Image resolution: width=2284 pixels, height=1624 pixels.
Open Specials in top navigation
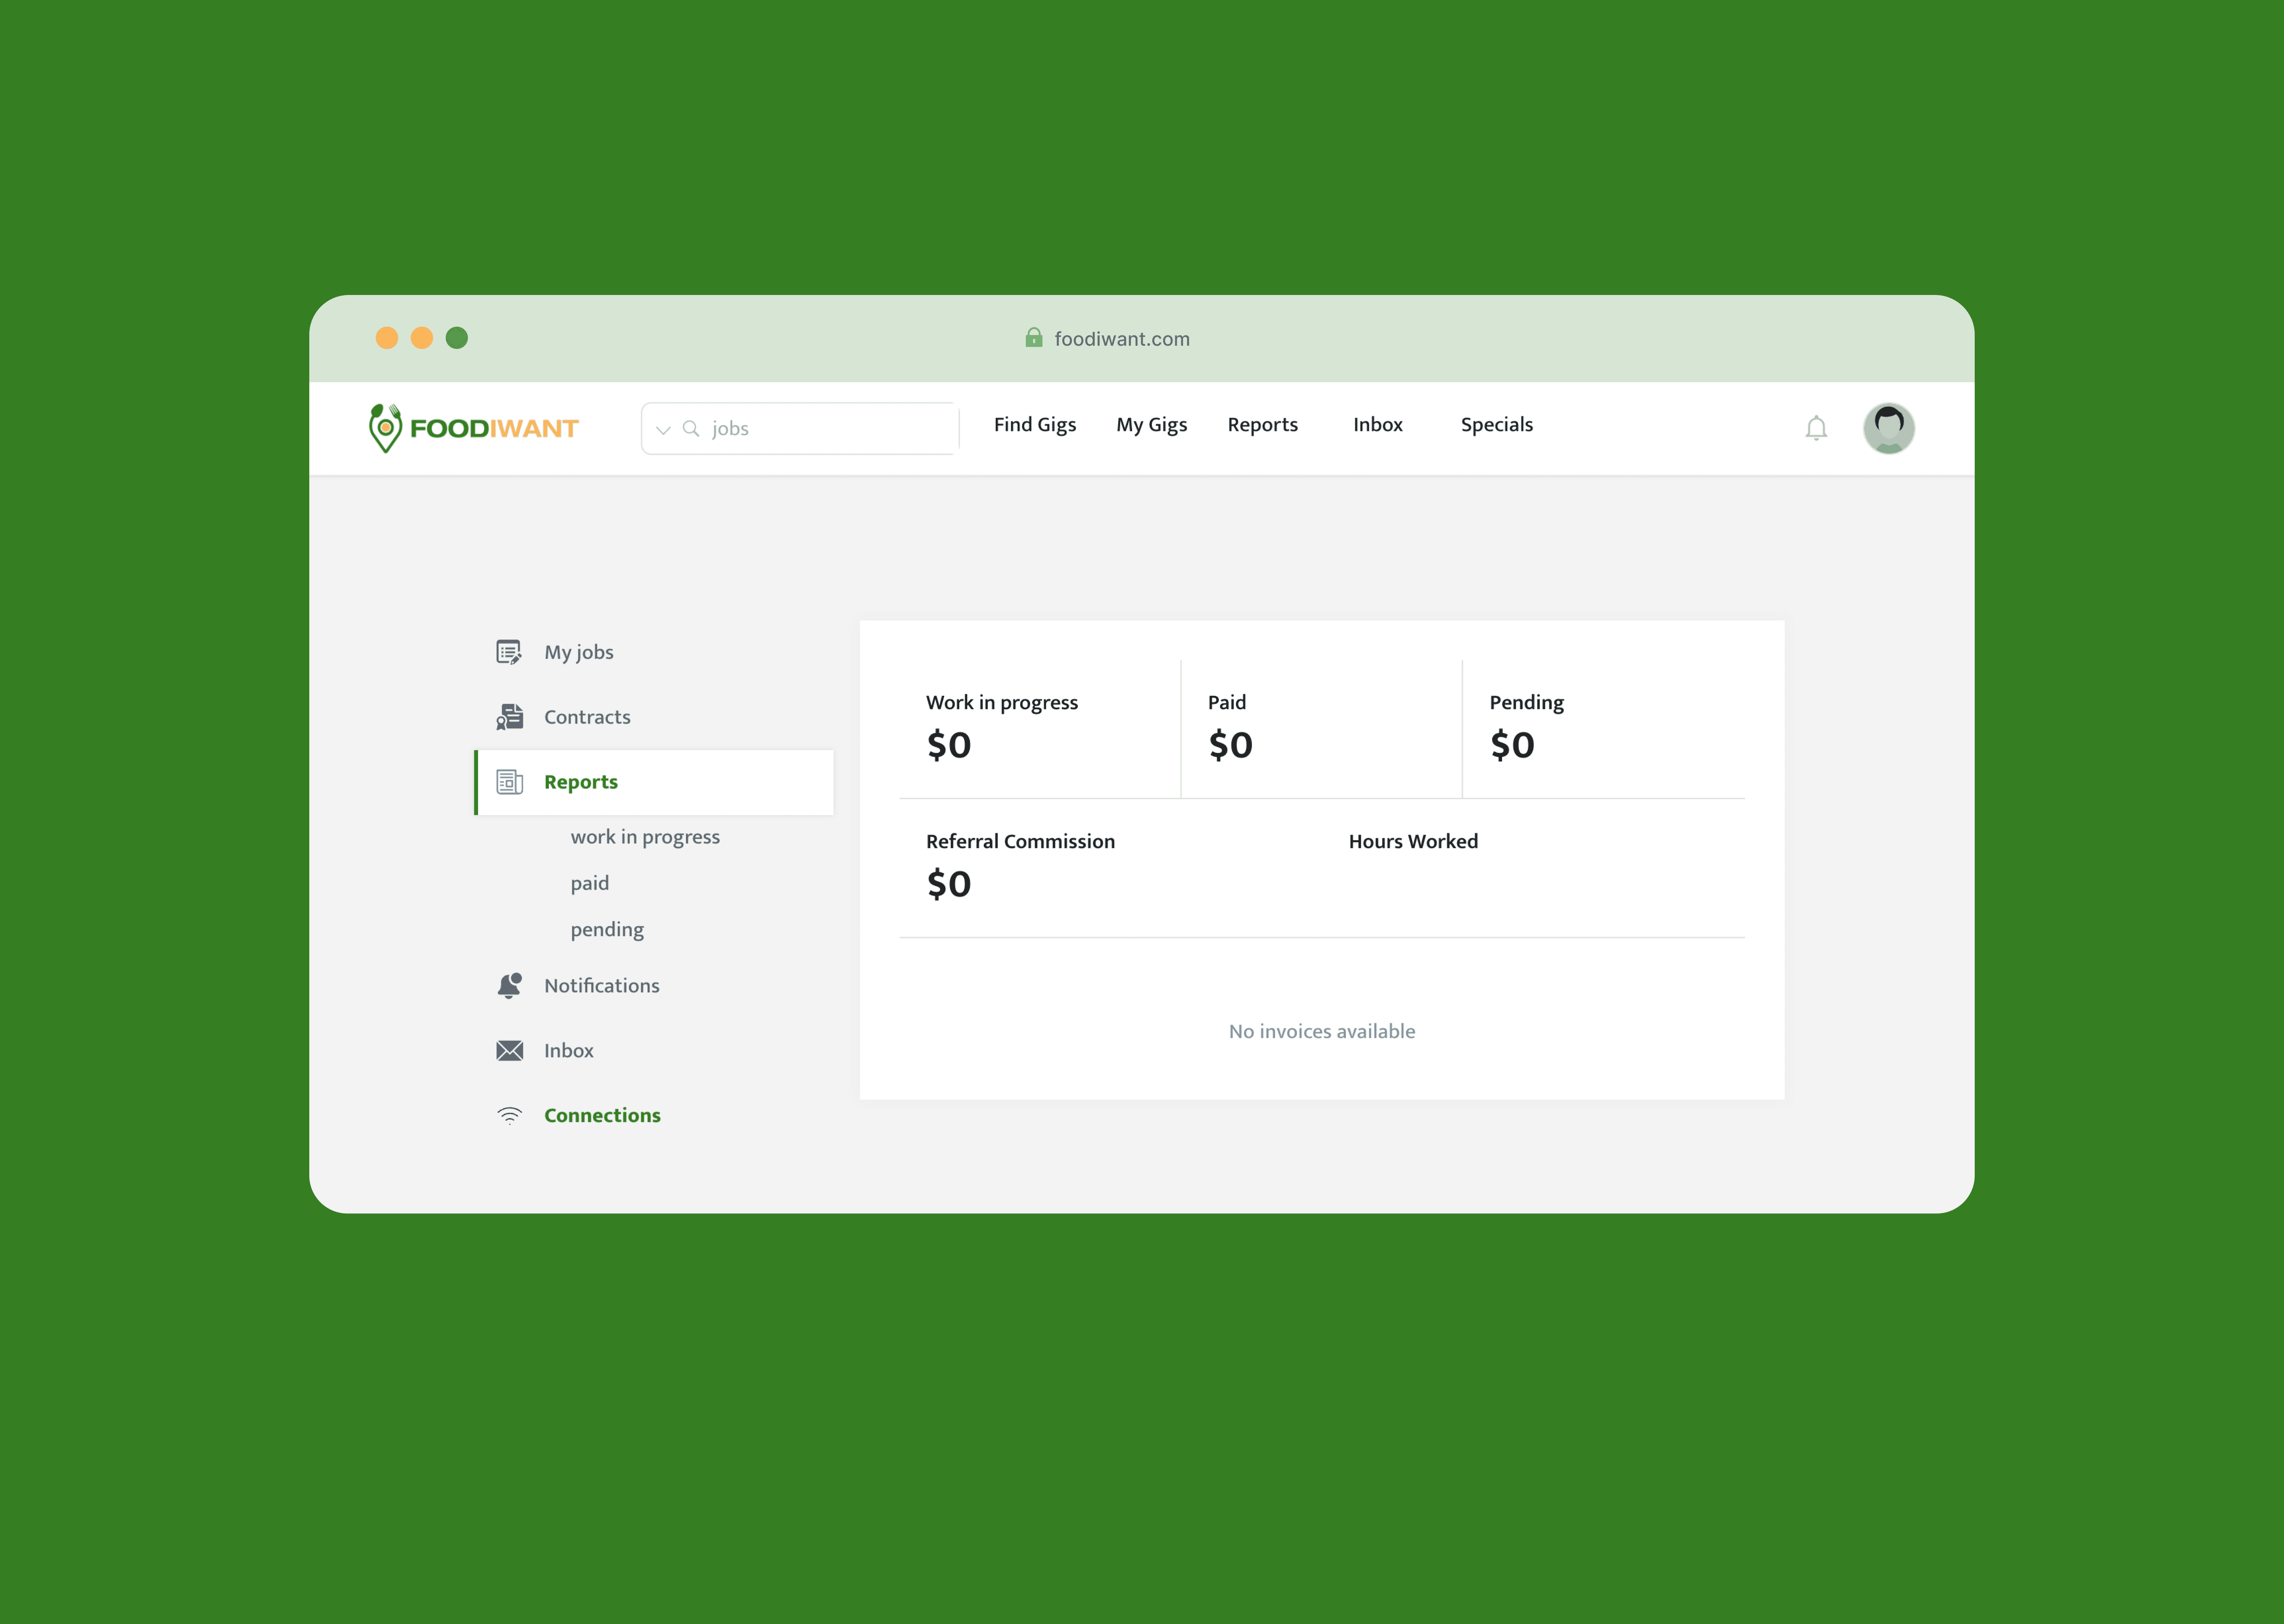point(1497,425)
